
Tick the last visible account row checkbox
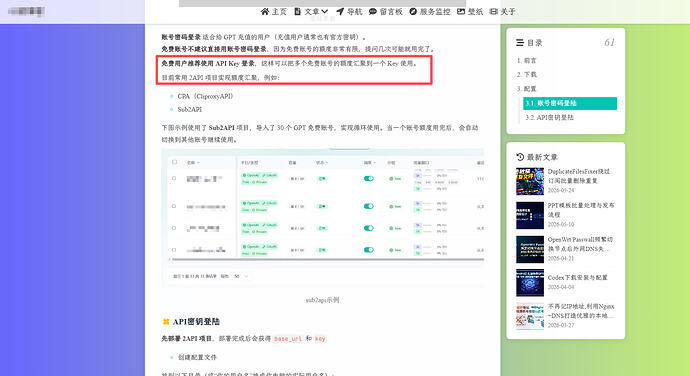pyautogui.click(x=174, y=250)
